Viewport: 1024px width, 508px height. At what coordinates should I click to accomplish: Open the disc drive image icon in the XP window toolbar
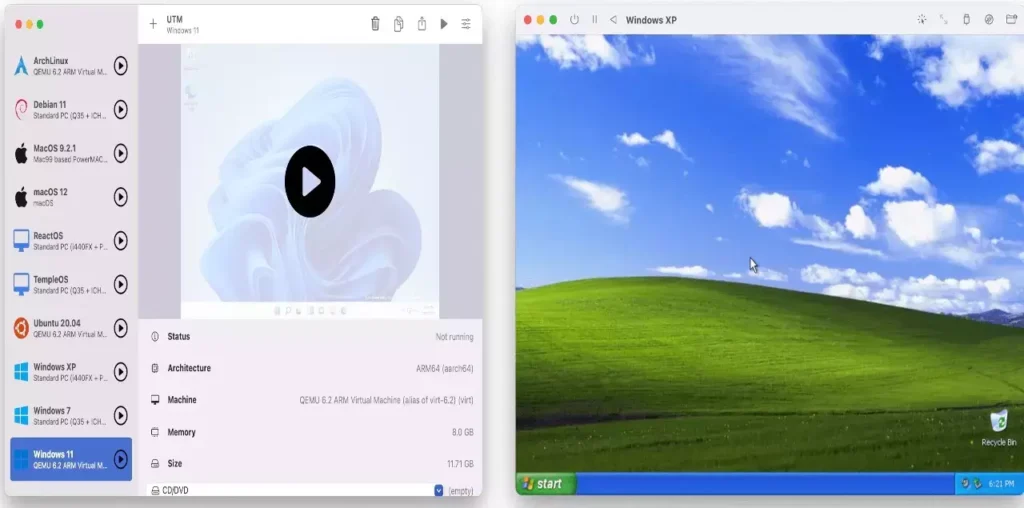[x=989, y=20]
